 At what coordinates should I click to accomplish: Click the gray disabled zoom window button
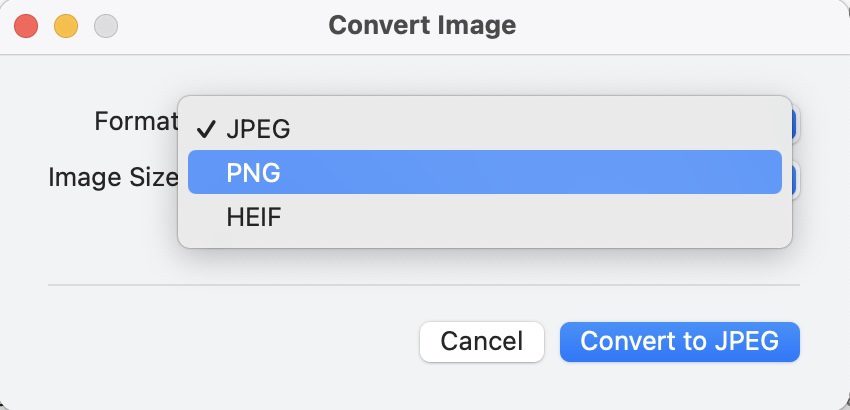pos(105,26)
